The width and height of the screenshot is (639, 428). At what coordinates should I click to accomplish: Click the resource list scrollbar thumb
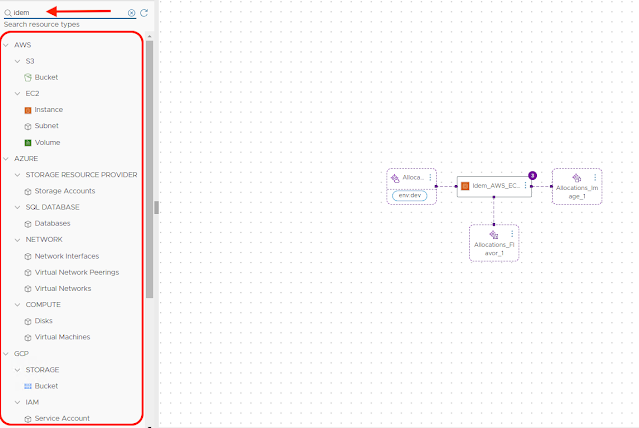coord(150,169)
